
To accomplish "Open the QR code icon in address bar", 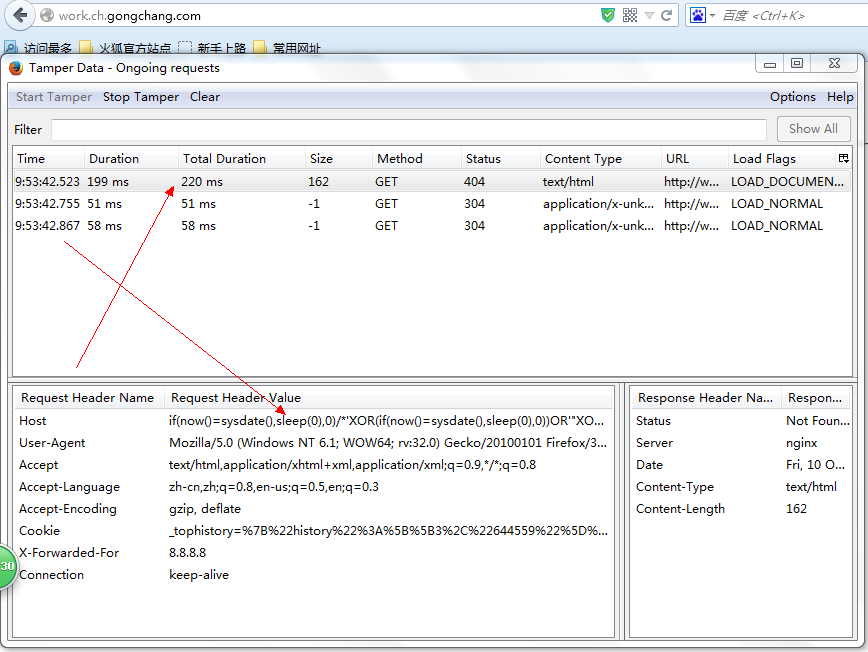I will point(629,15).
